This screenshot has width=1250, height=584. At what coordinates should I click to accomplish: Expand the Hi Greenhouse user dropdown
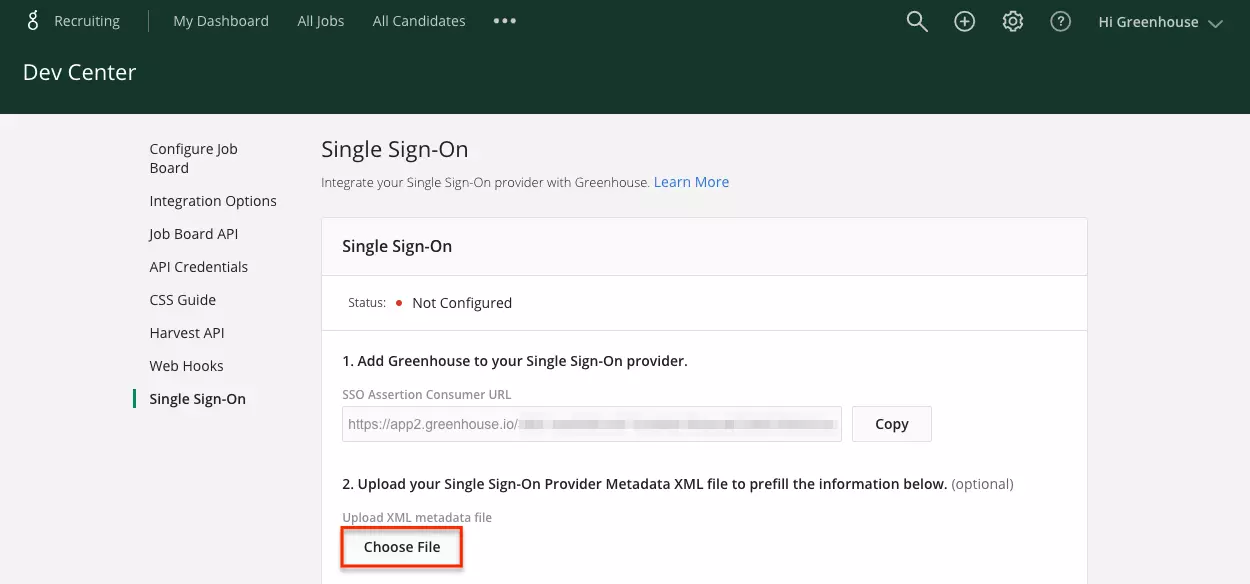1160,22
